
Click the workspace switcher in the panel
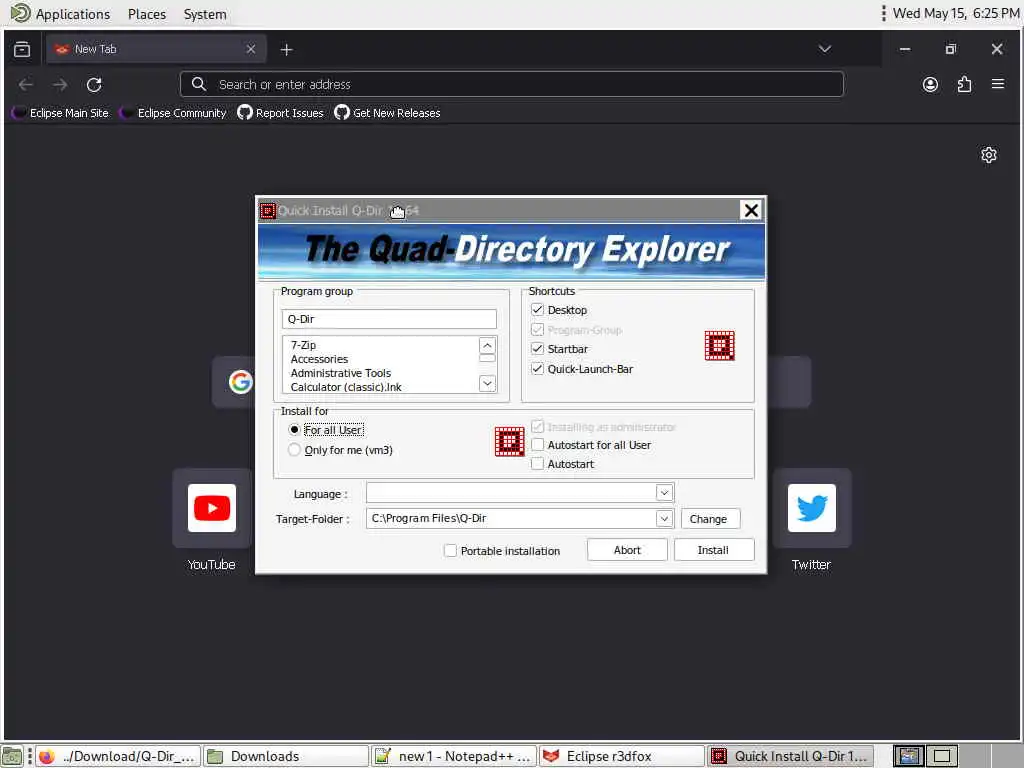[x=925, y=756]
